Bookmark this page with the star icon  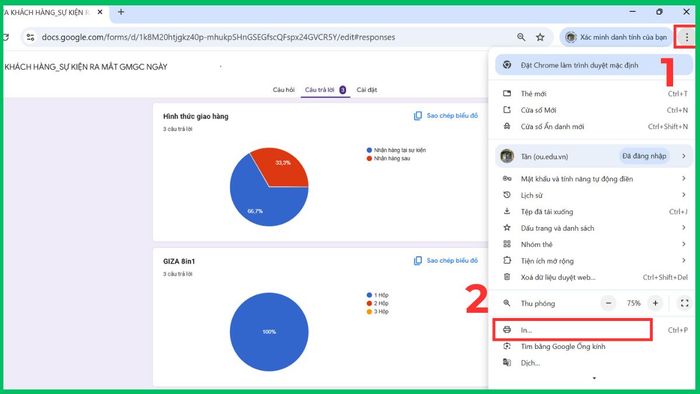coord(540,37)
